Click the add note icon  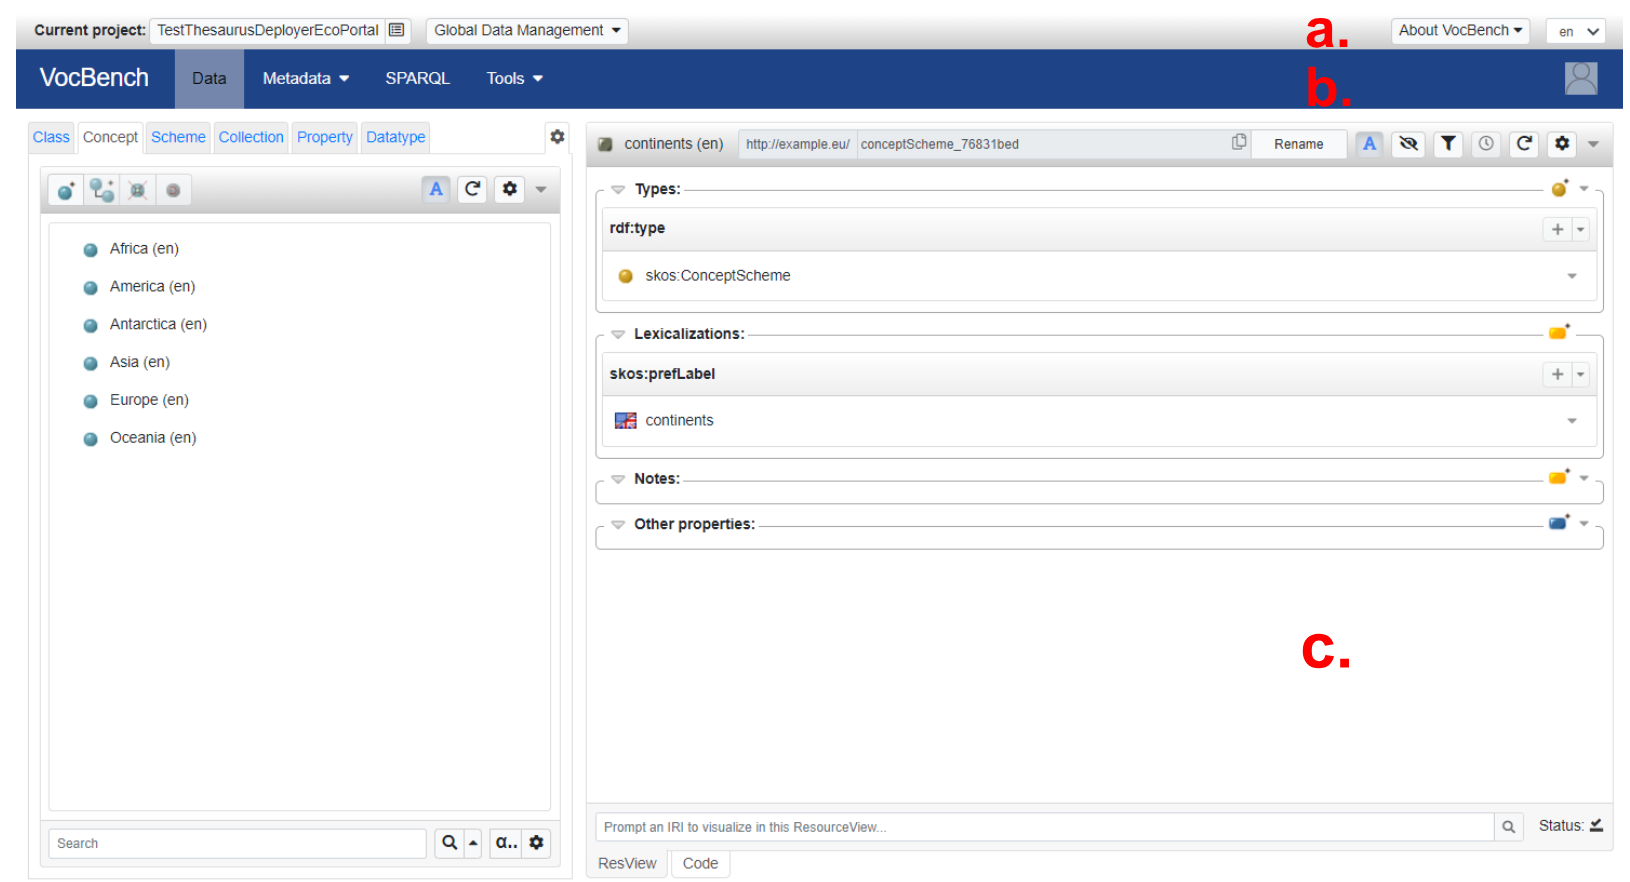tap(1559, 477)
